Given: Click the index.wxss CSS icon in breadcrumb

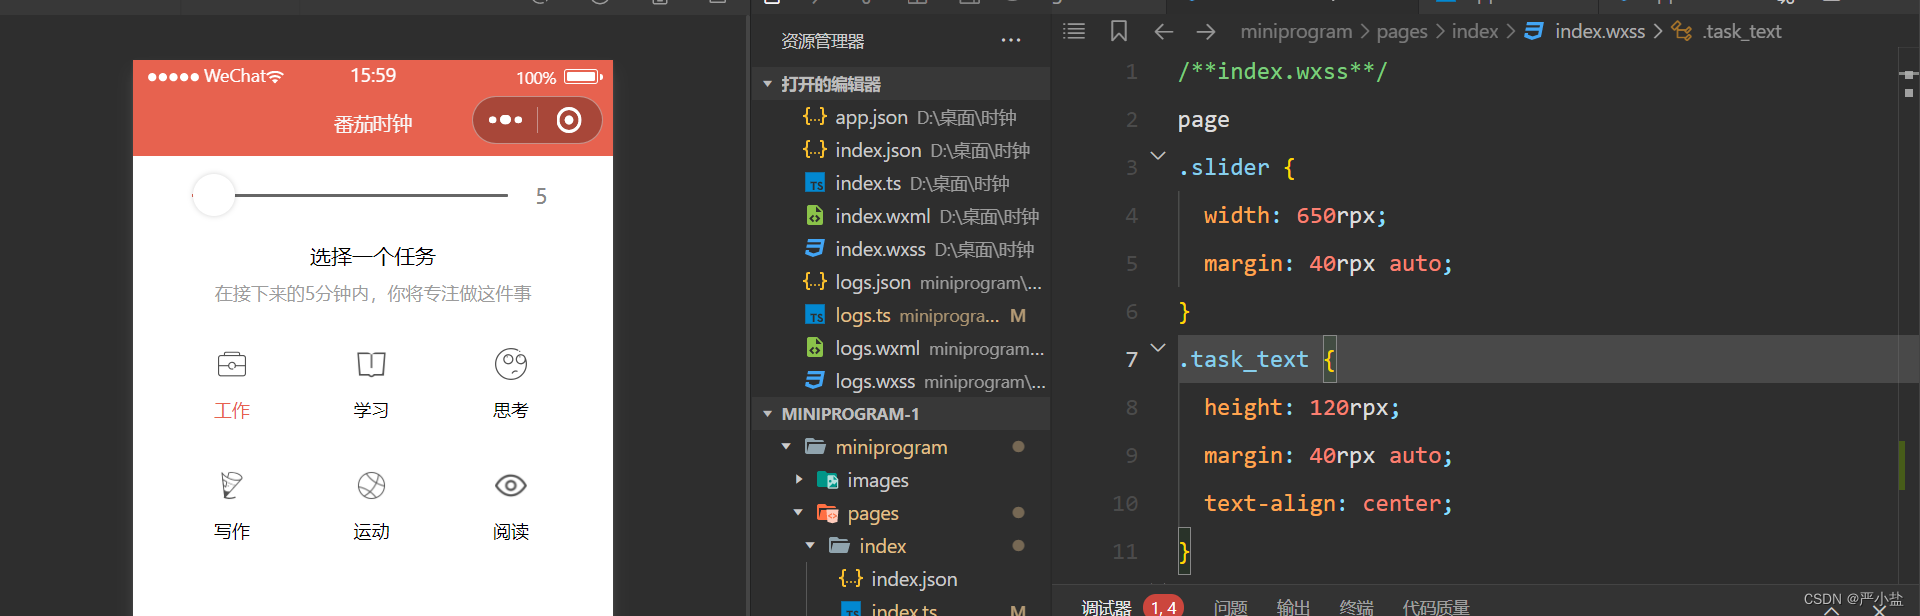Looking at the screenshot, I should 1534,31.
